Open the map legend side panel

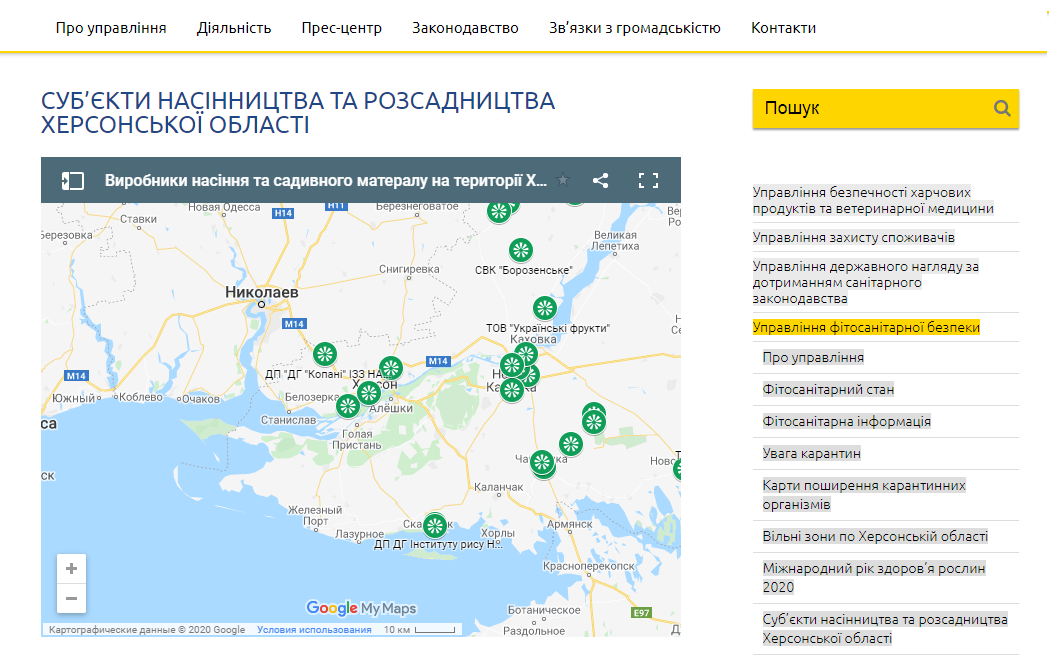tap(71, 180)
